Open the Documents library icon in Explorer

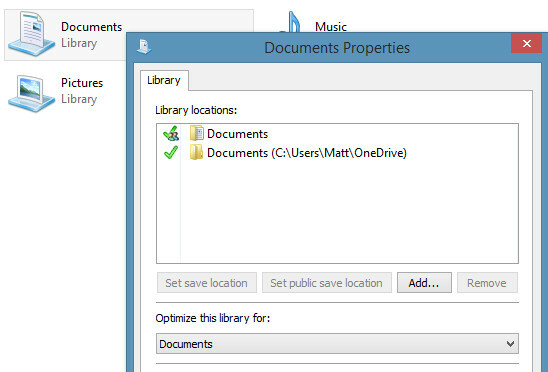point(31,34)
